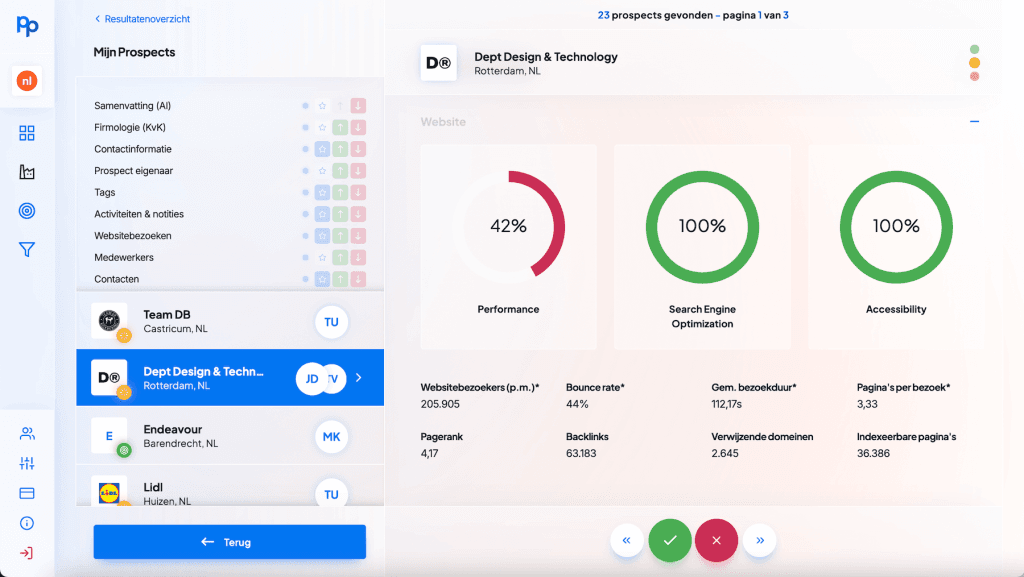Screen dimensions: 1024x577
Task: Click the red reject X button
Action: coord(716,541)
